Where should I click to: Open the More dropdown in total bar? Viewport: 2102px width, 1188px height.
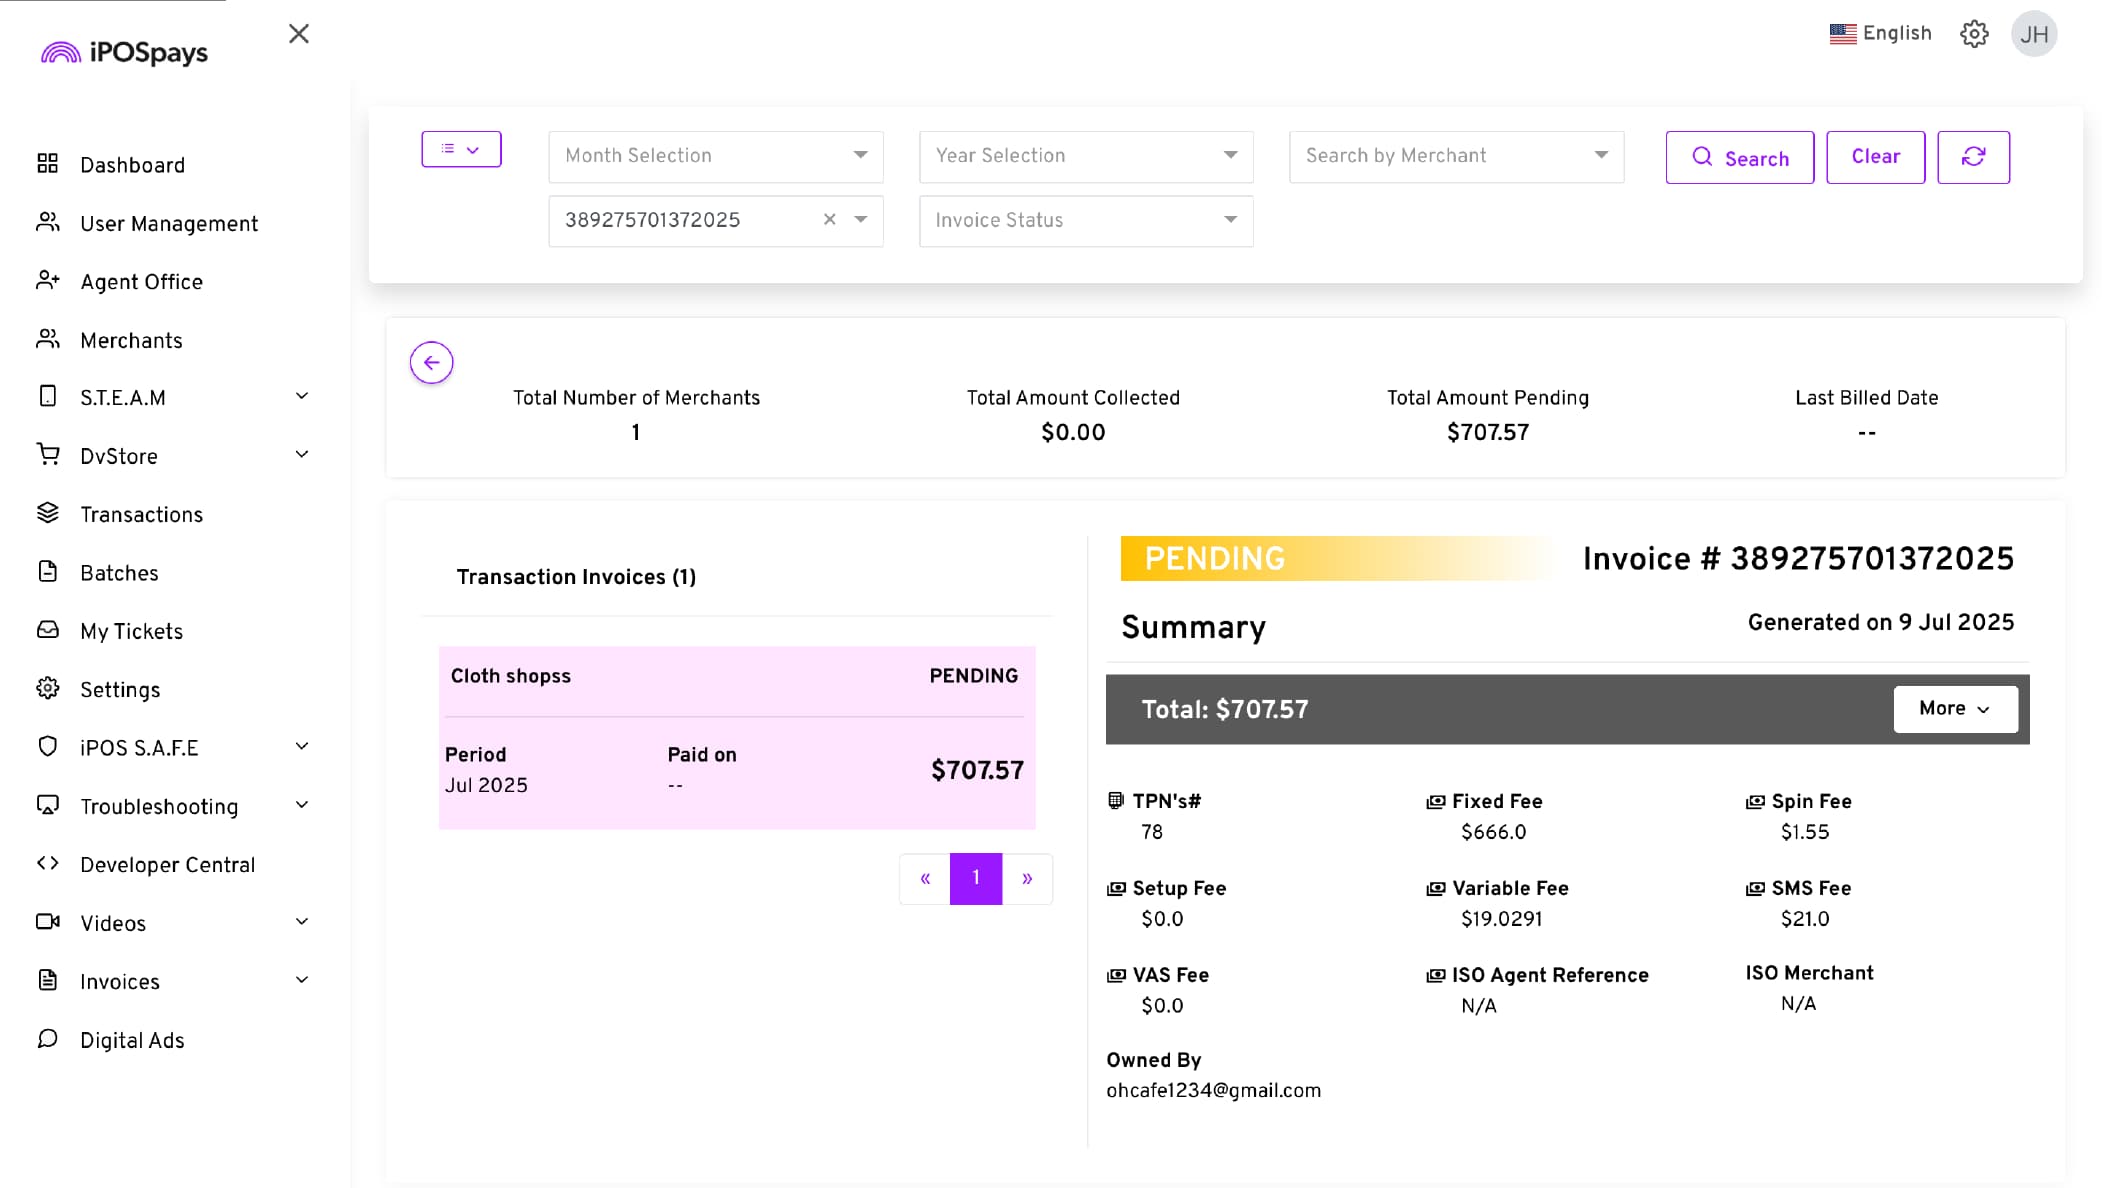point(1954,709)
